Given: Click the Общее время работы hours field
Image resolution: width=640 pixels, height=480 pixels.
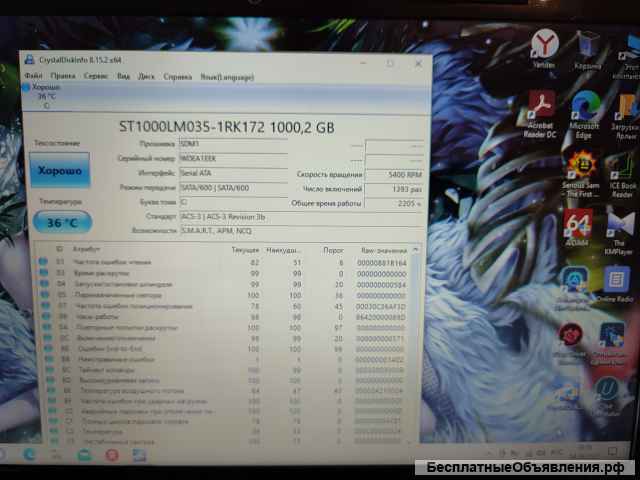Looking at the screenshot, I should 394,203.
